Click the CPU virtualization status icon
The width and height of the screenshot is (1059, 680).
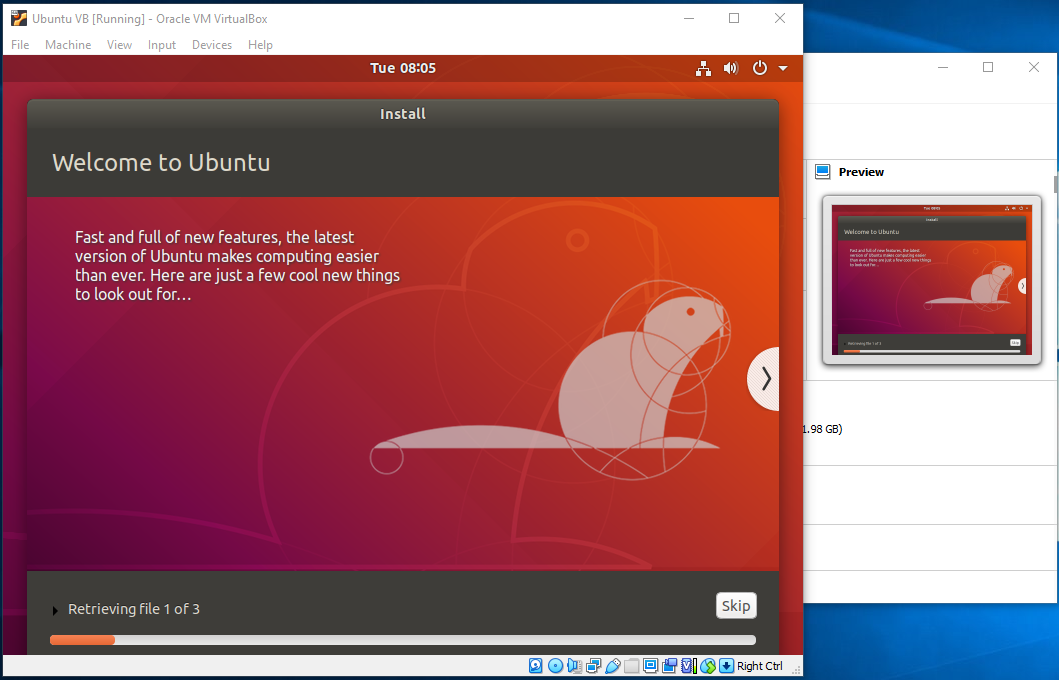[x=688, y=666]
